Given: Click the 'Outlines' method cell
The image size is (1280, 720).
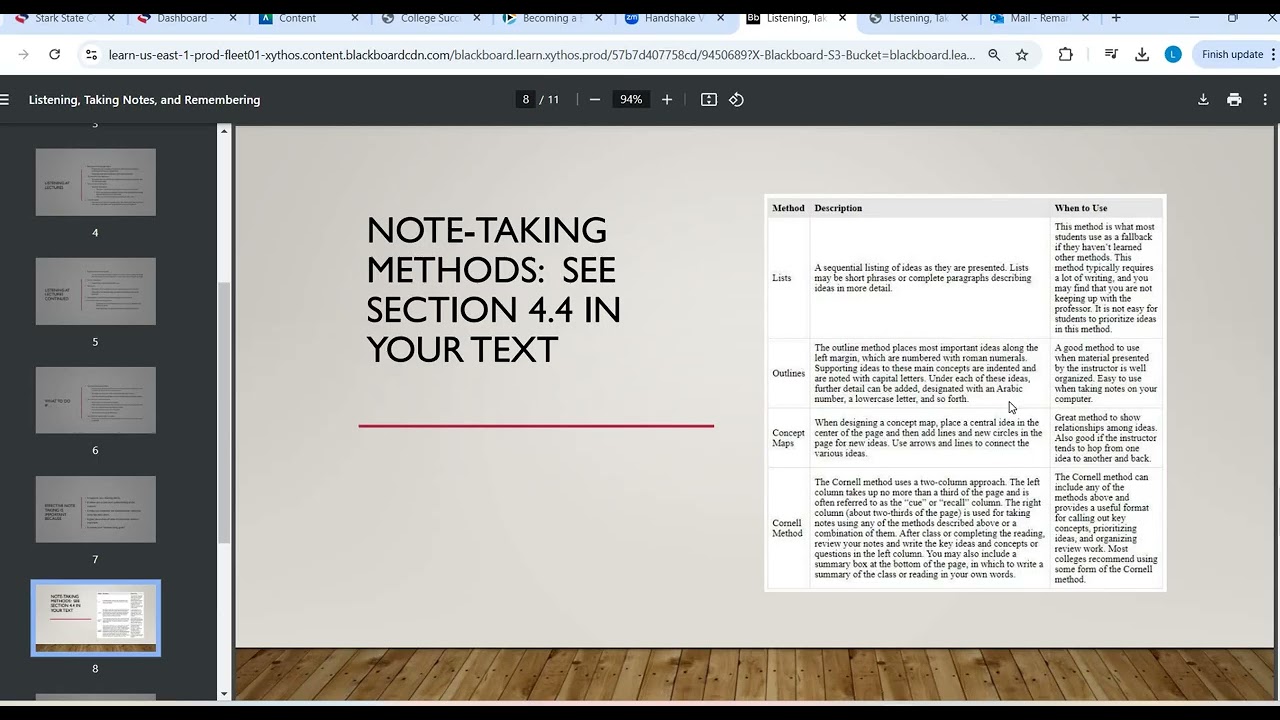Looking at the screenshot, I should pos(788,373).
